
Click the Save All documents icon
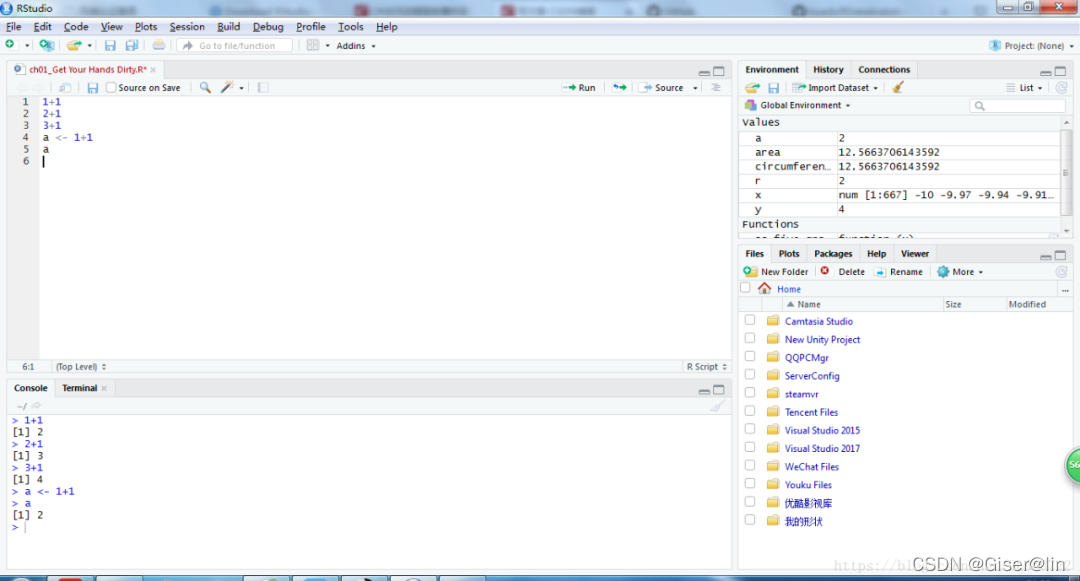(x=132, y=45)
